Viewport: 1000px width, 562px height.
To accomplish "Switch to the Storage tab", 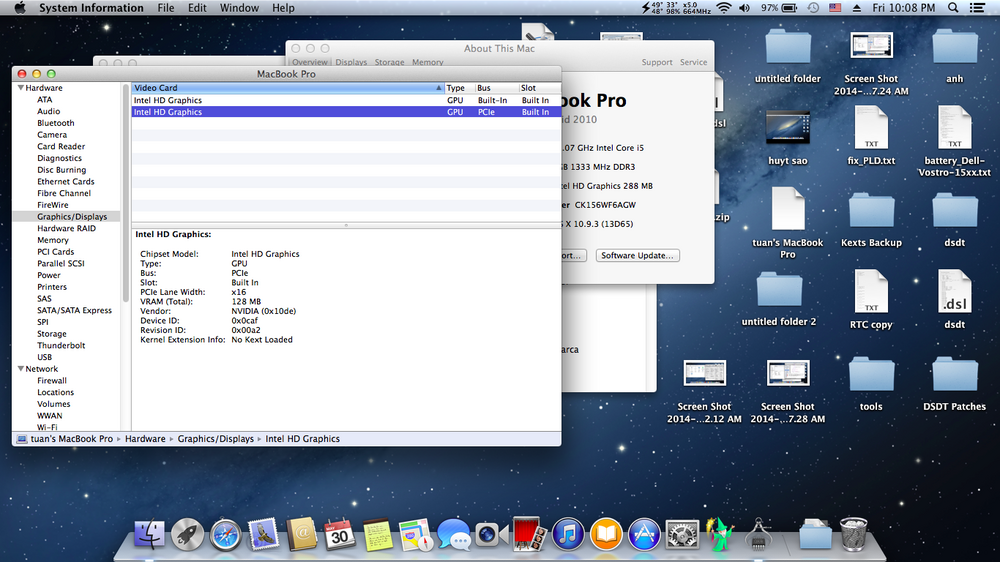I will click(x=389, y=62).
